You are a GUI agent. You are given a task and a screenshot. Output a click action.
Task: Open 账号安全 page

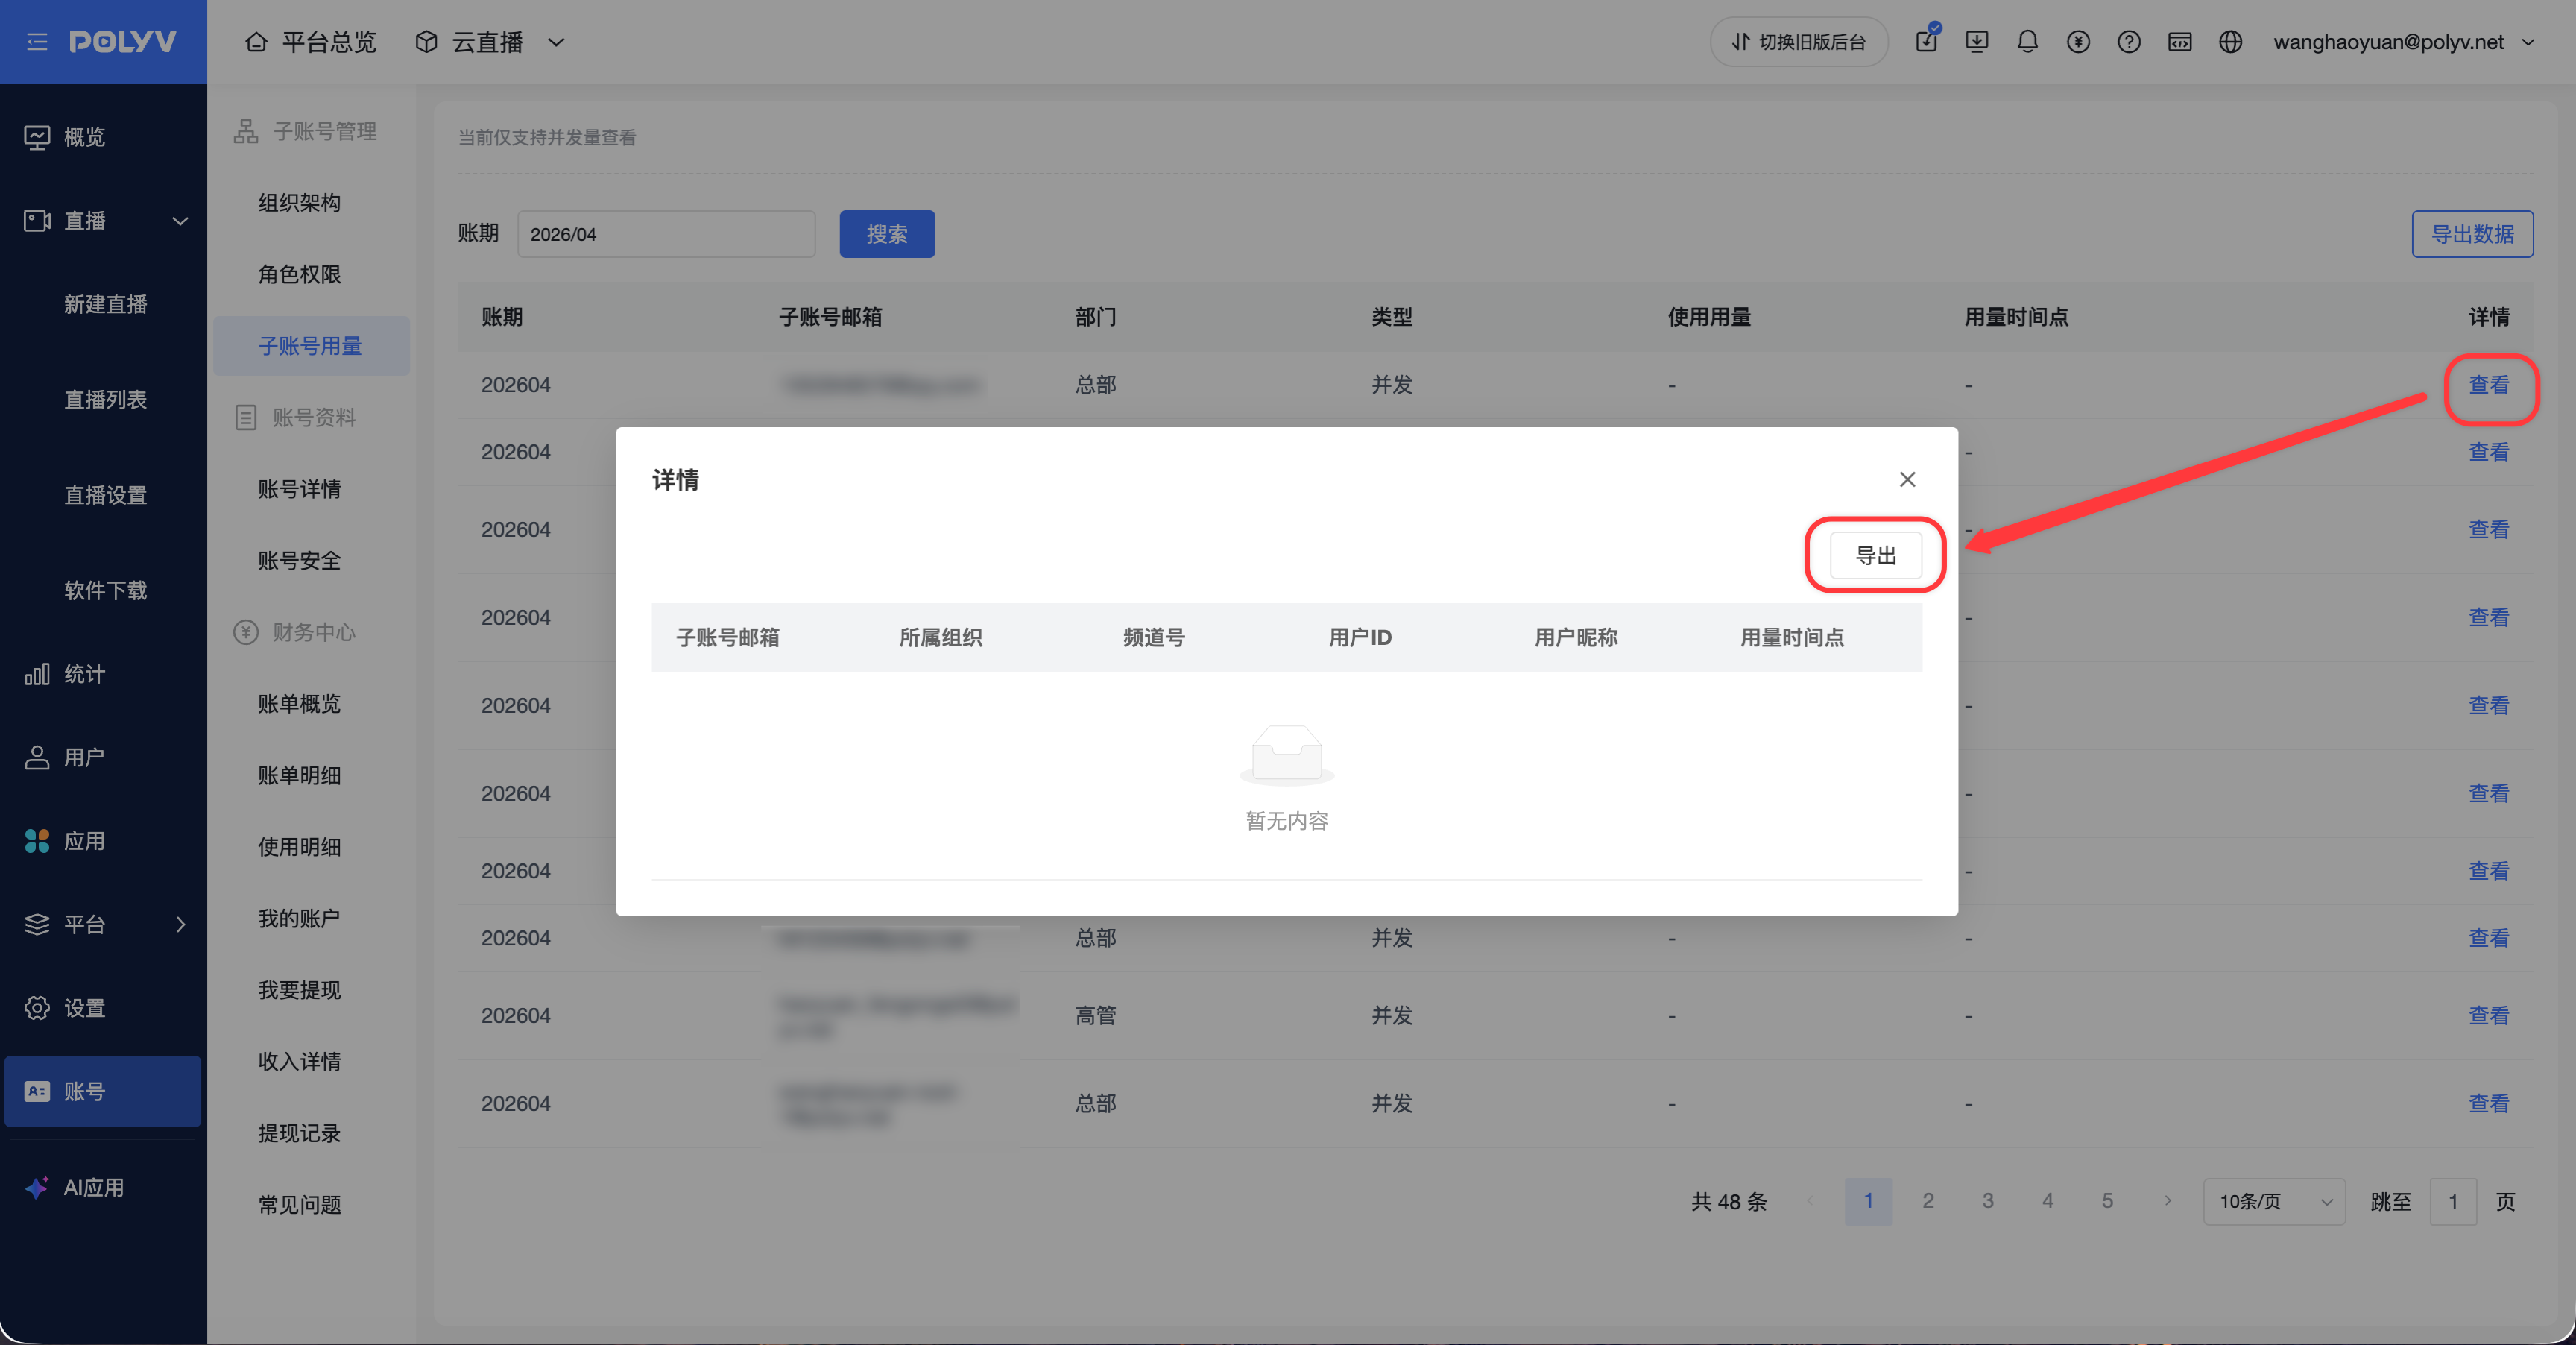(x=300, y=561)
